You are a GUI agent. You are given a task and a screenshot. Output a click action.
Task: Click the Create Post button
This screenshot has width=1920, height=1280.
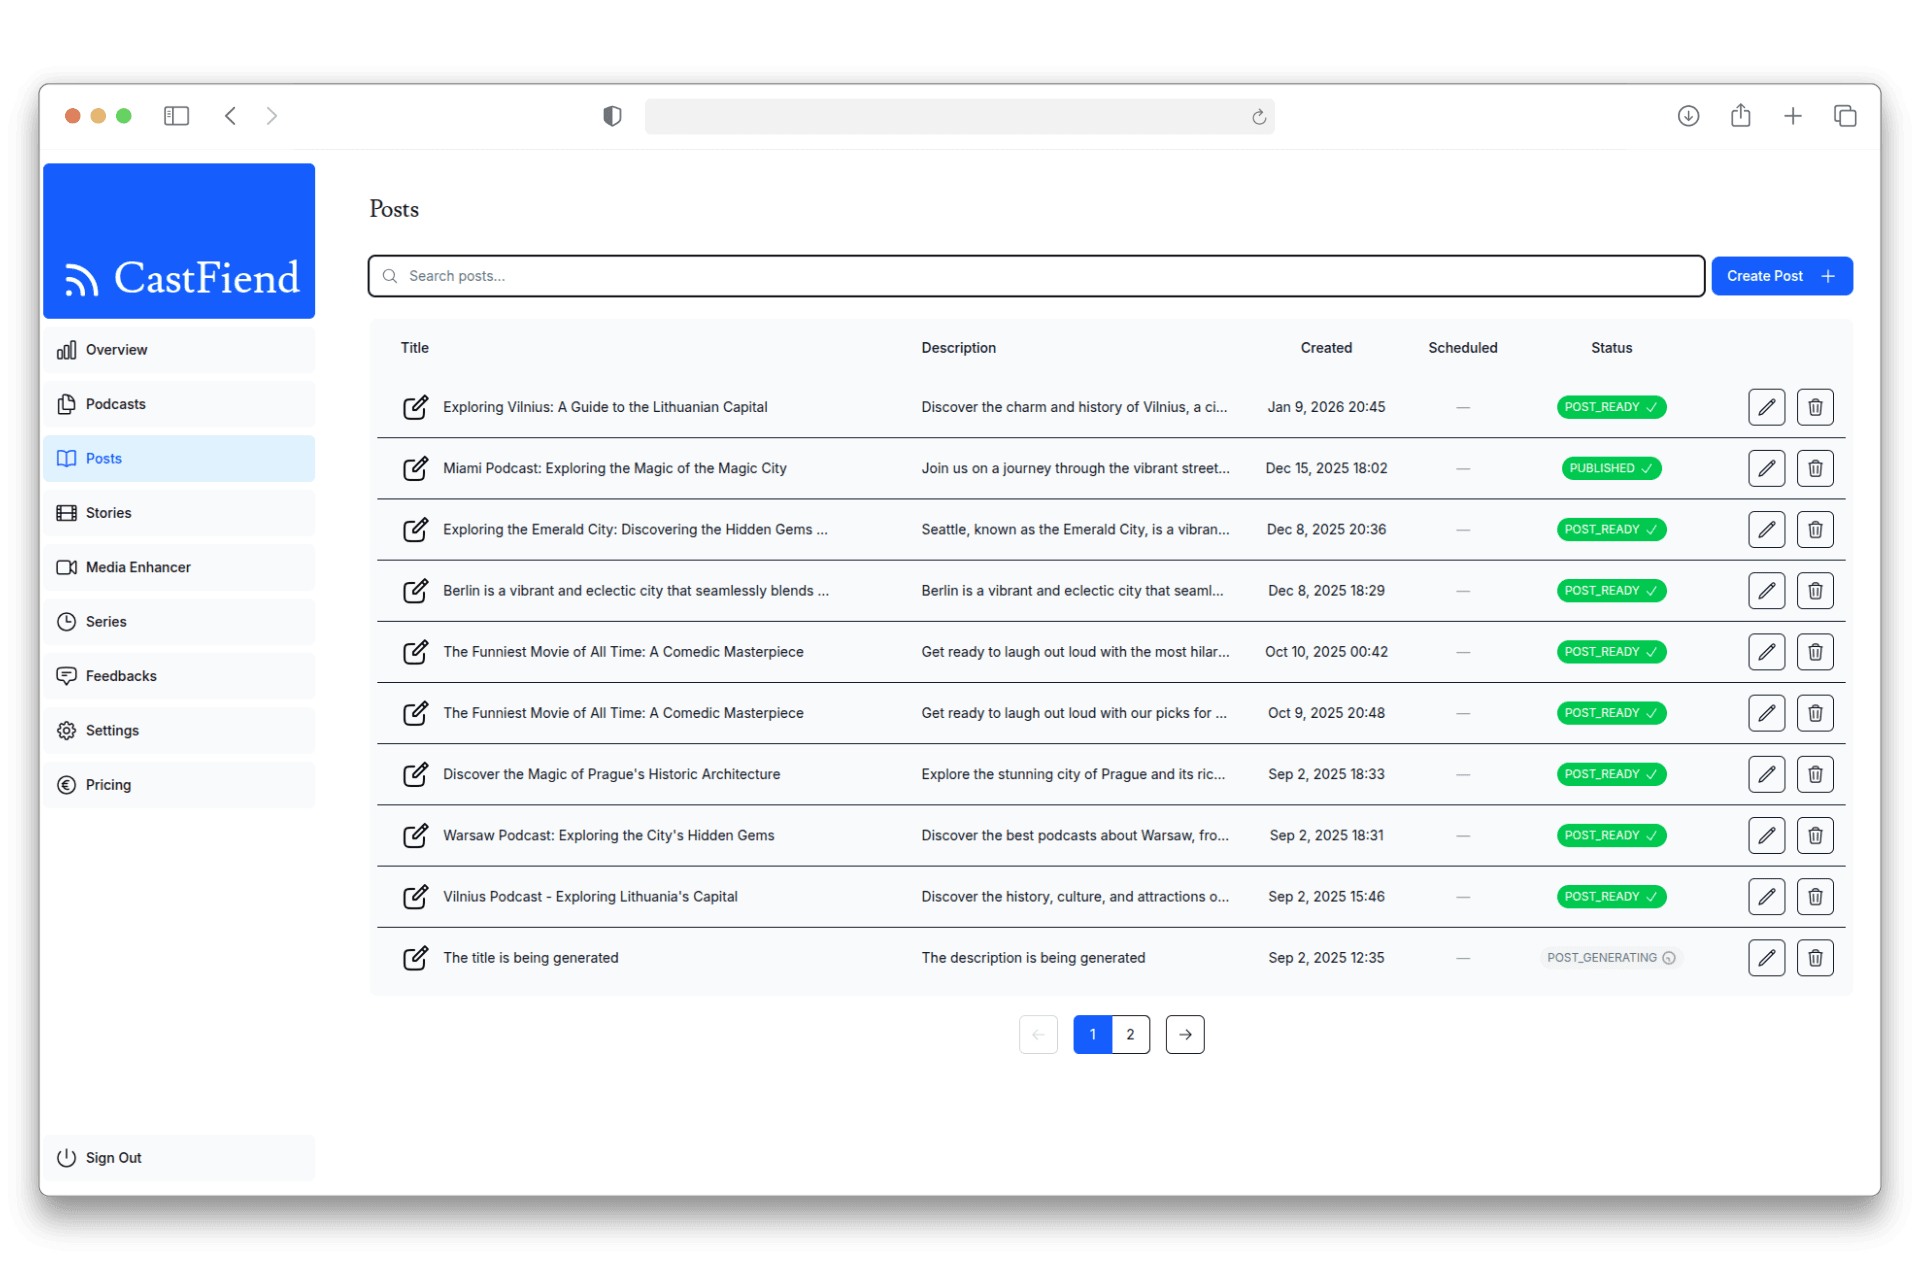[1781, 276]
